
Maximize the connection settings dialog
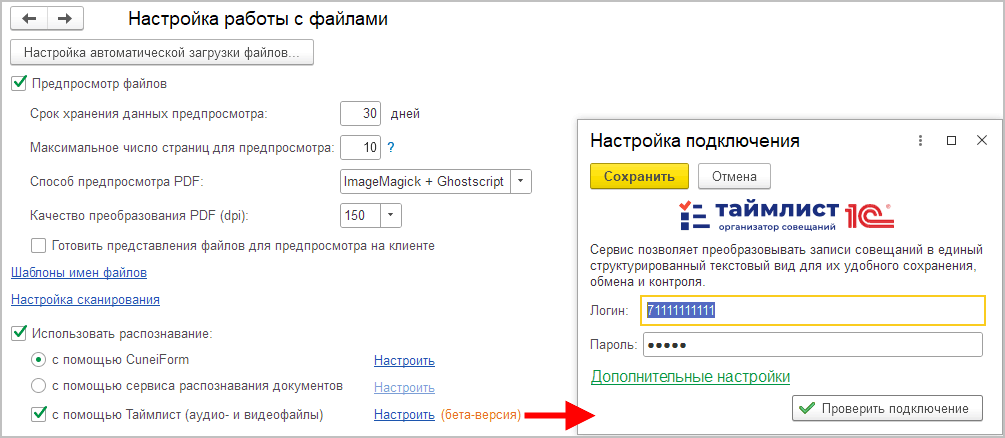point(952,141)
